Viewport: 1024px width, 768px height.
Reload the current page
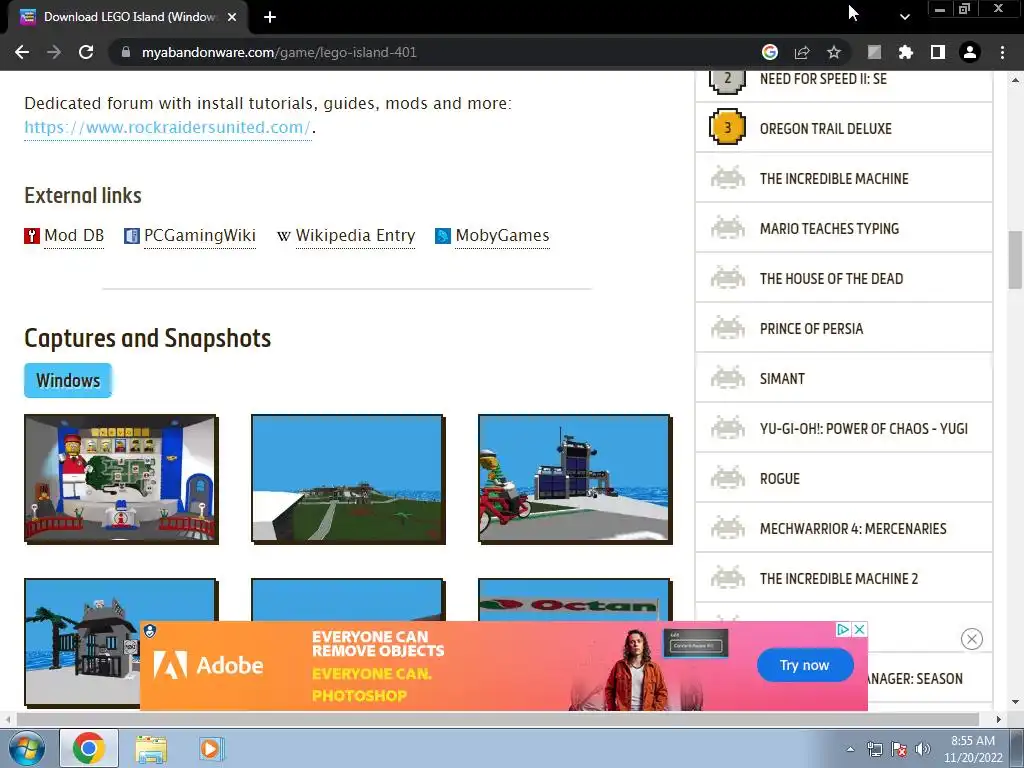[x=86, y=52]
